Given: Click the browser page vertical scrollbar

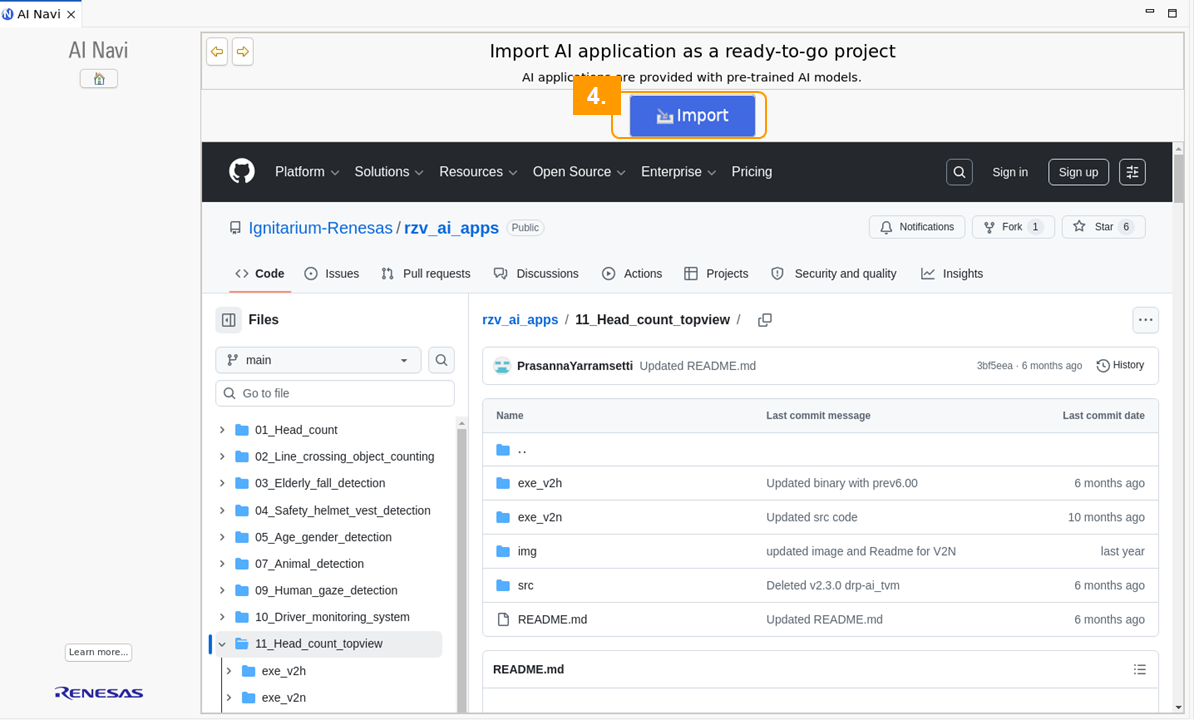Looking at the screenshot, I should [x=1178, y=177].
